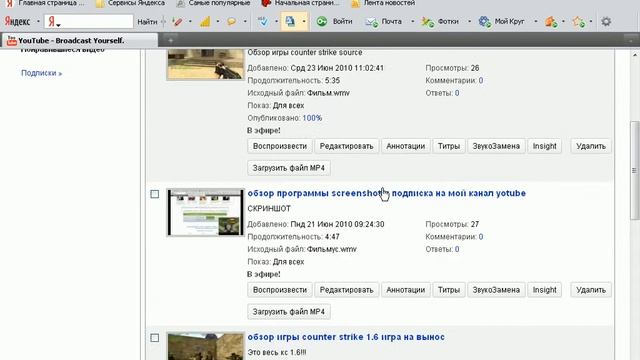This screenshot has height=360, width=640.
Task: Click the Фотки photos icon
Action: point(428,22)
